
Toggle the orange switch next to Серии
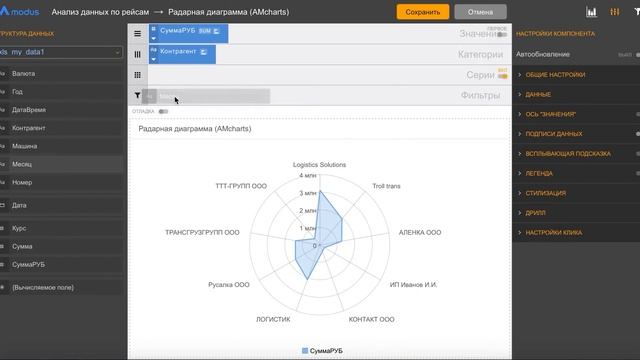pyautogui.click(x=502, y=76)
